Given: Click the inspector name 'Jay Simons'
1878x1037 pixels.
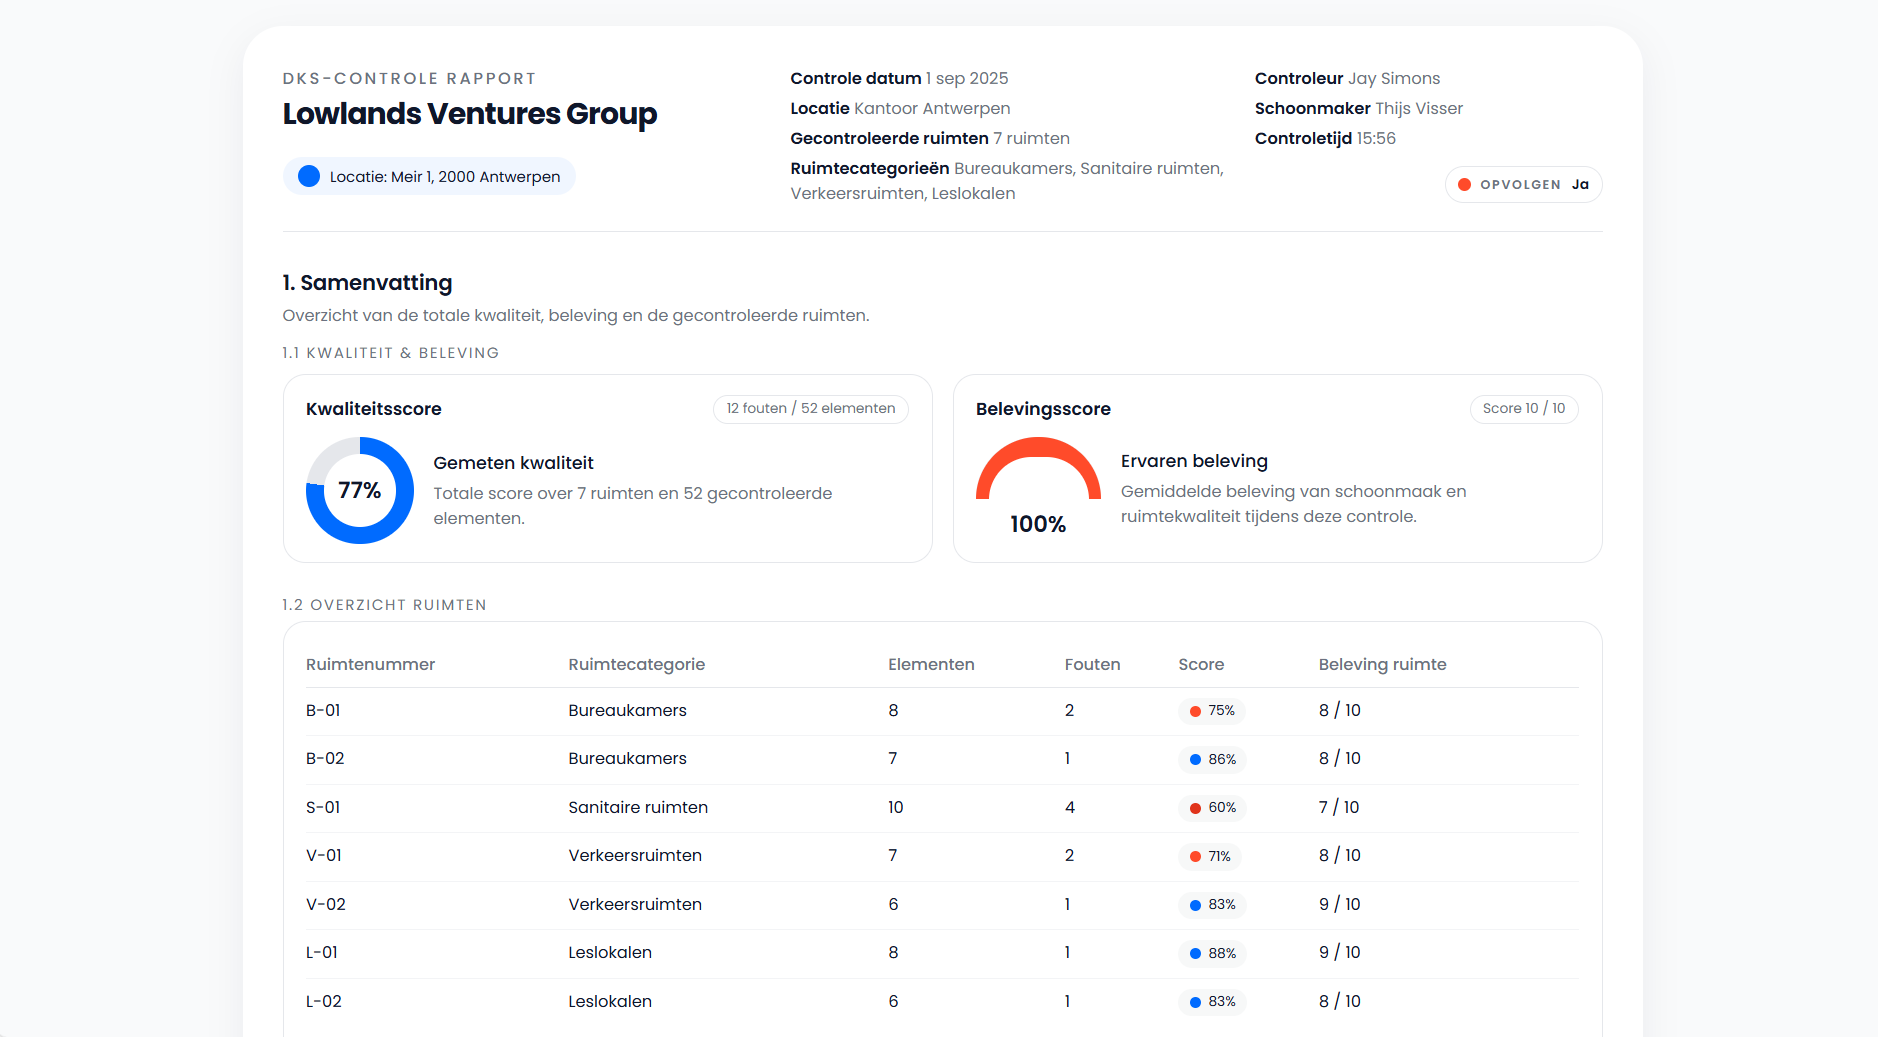Looking at the screenshot, I should pos(1394,78).
